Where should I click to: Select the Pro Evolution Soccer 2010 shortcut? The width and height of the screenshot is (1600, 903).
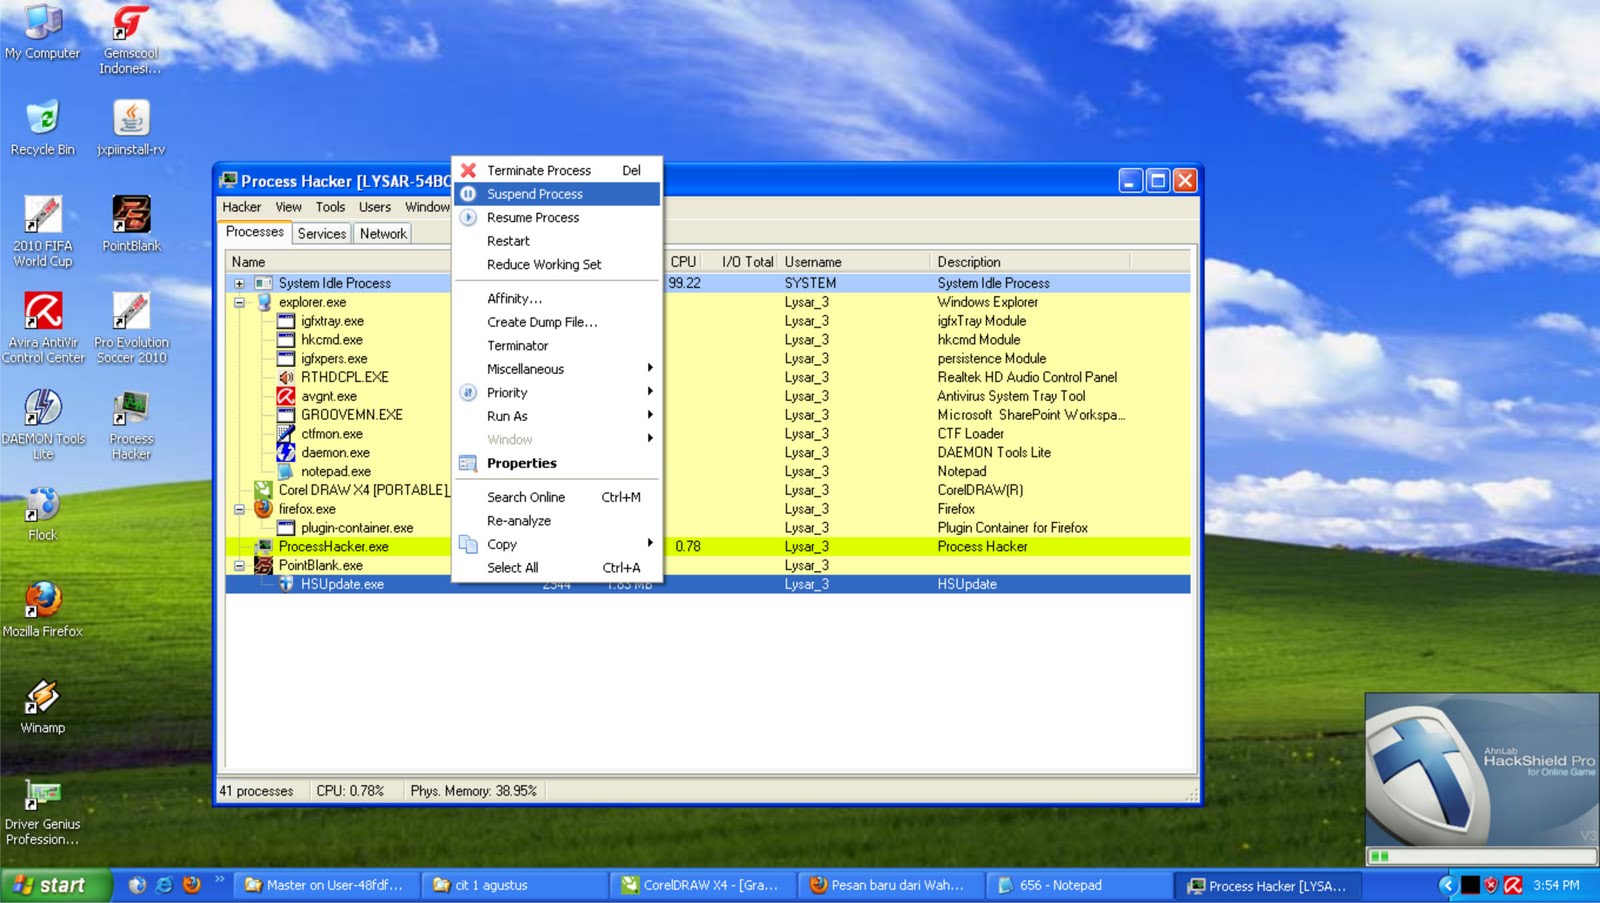click(131, 328)
